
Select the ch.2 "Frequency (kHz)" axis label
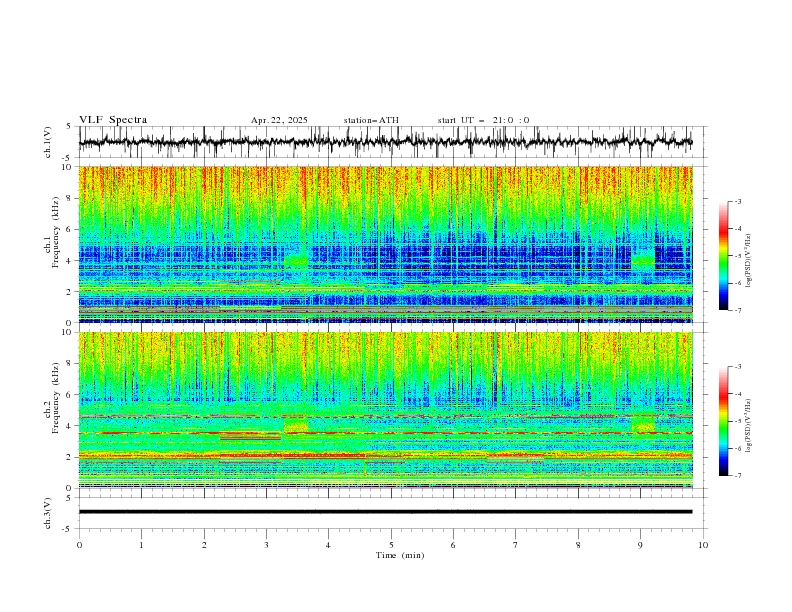pyautogui.click(x=56, y=398)
